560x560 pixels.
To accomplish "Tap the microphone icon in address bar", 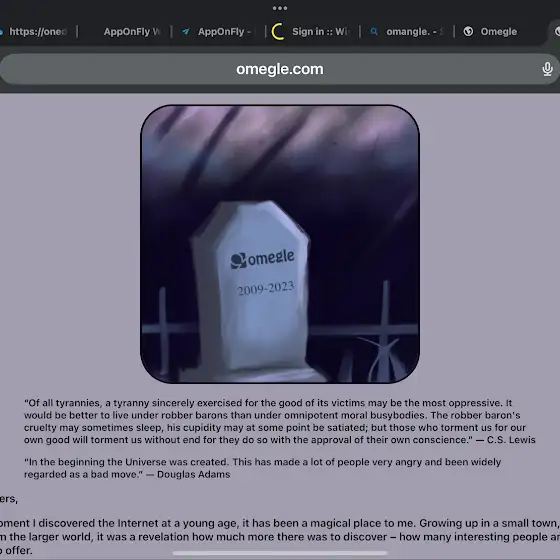I will 547,69.
